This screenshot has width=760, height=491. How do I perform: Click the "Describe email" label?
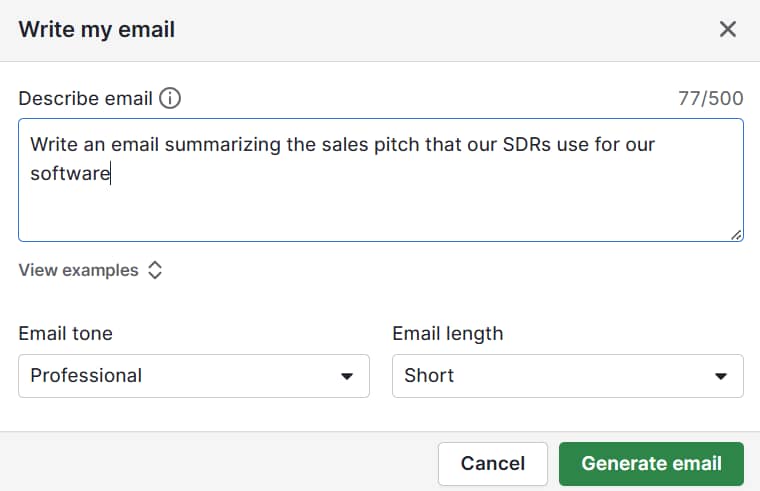[85, 98]
